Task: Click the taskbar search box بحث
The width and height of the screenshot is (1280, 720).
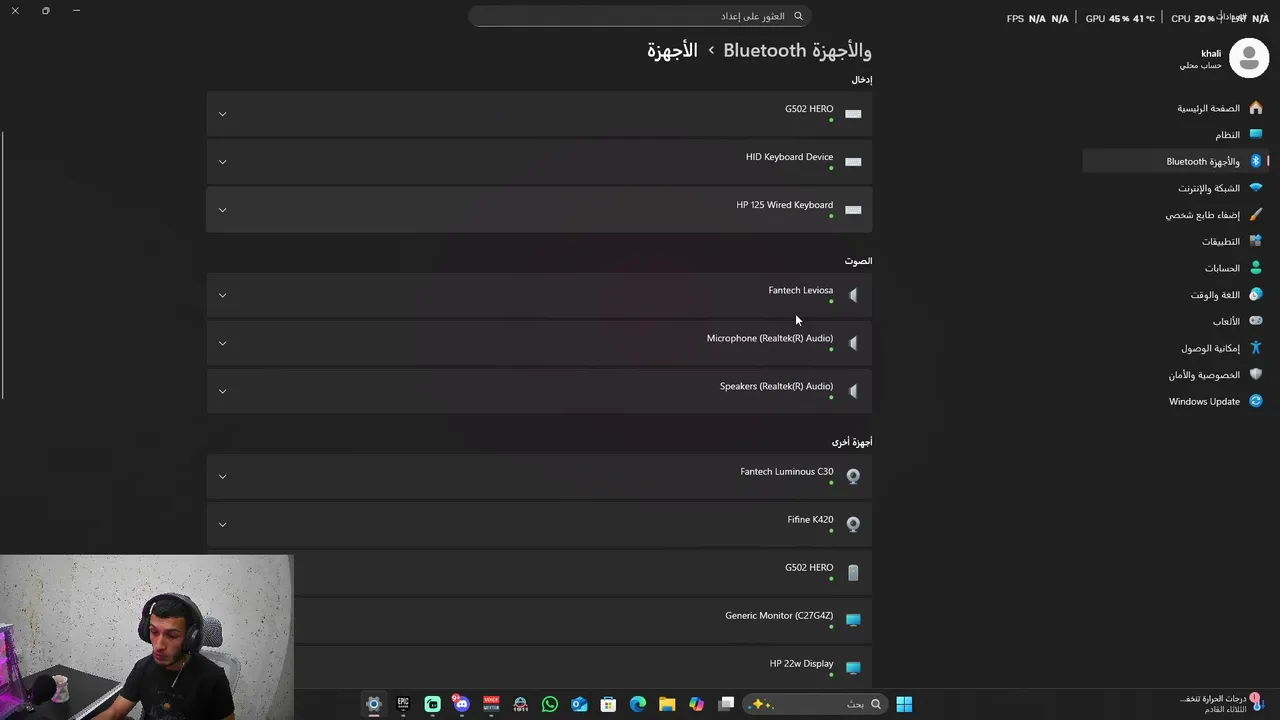Action: click(815, 704)
